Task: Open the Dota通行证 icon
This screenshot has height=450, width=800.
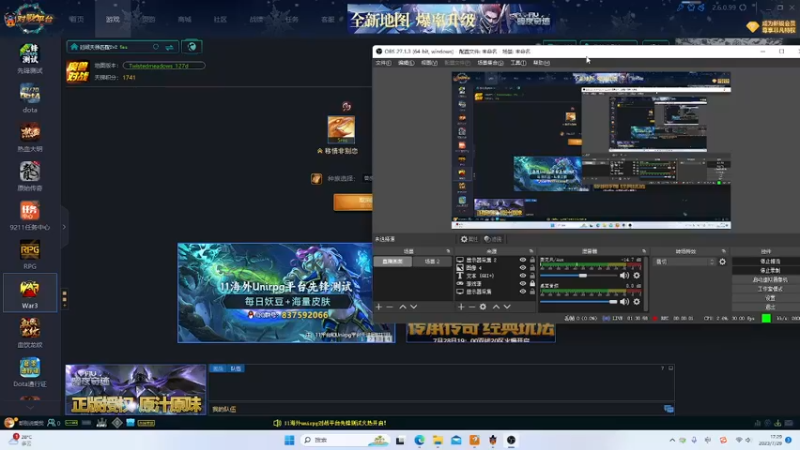Action: 30,367
